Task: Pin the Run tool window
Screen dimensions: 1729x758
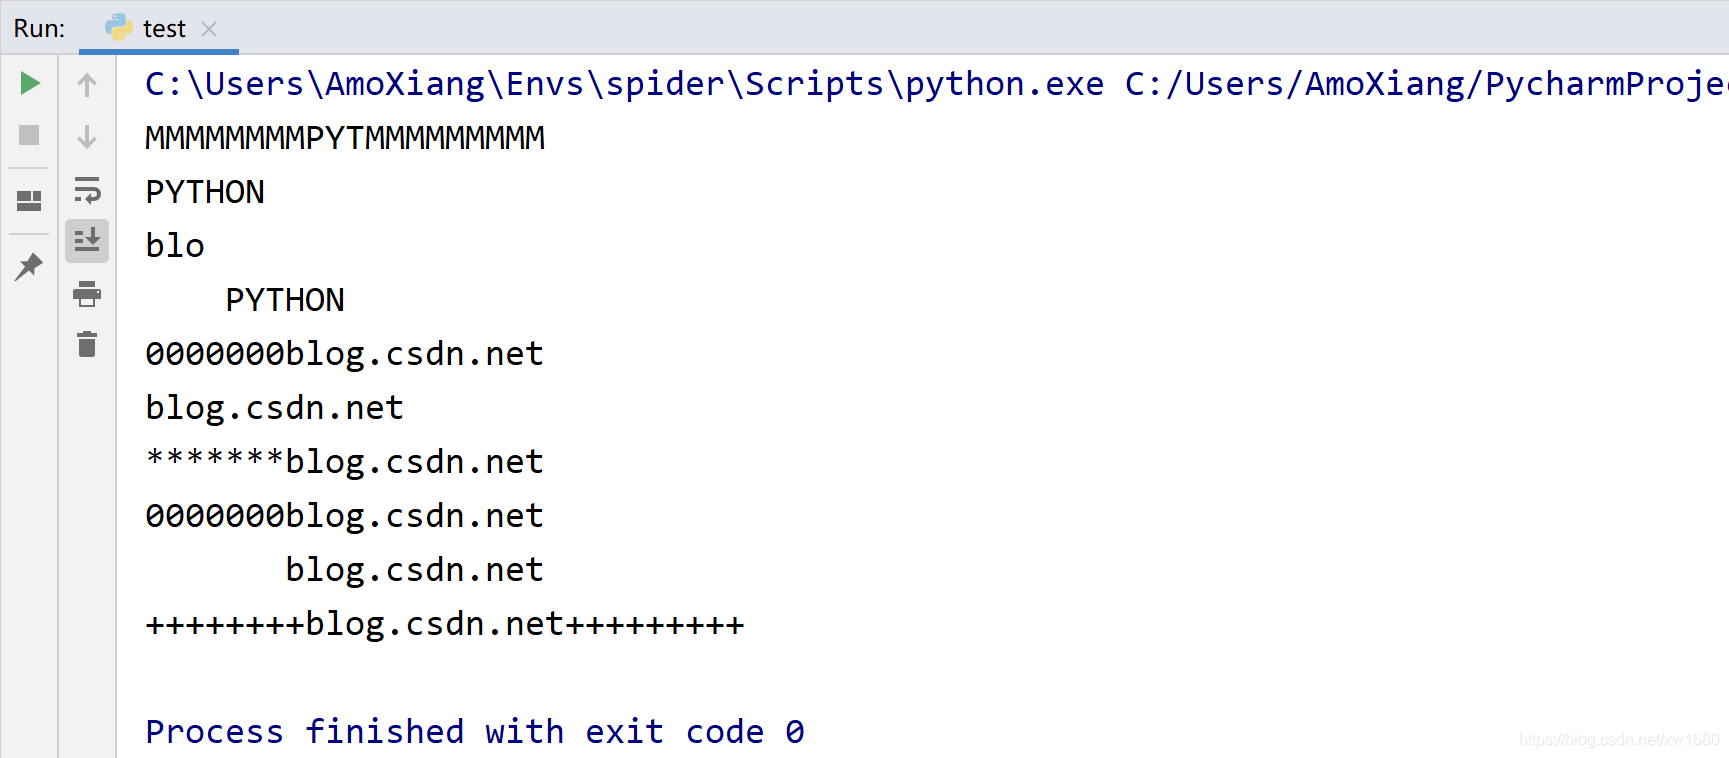Action: coord(29,266)
